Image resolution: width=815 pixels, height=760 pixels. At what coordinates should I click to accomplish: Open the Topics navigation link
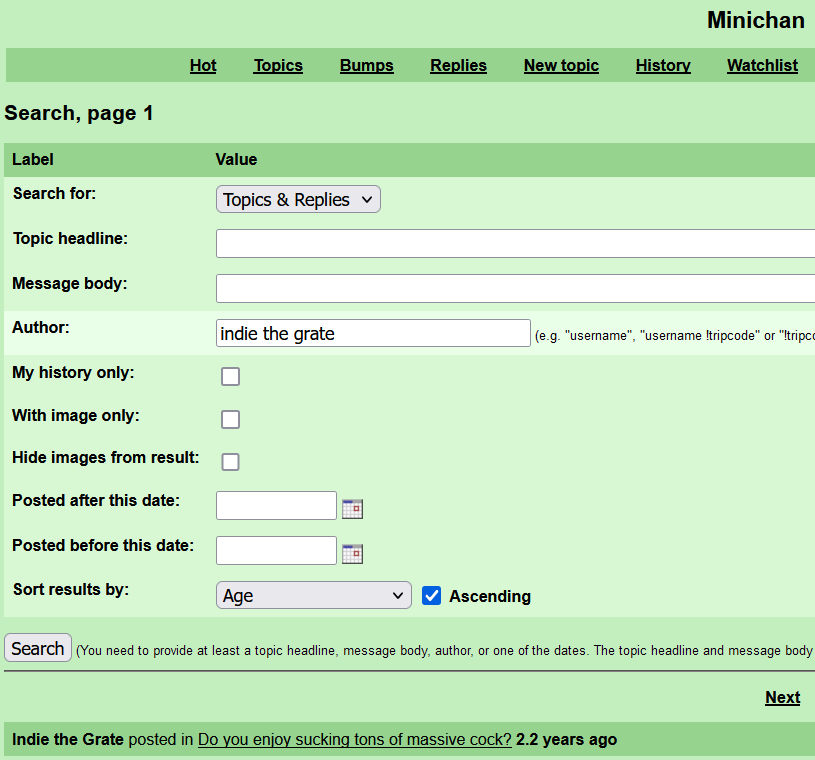(278, 65)
